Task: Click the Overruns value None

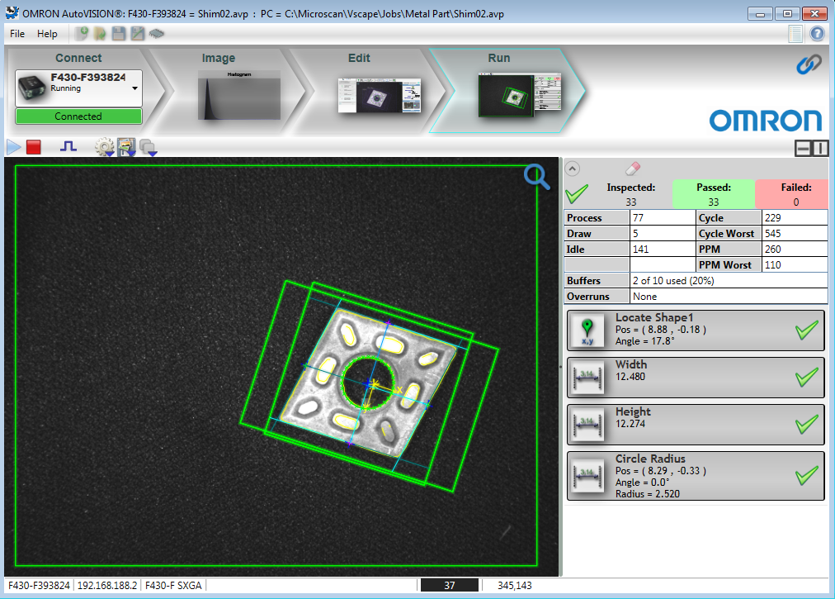Action: click(x=728, y=296)
